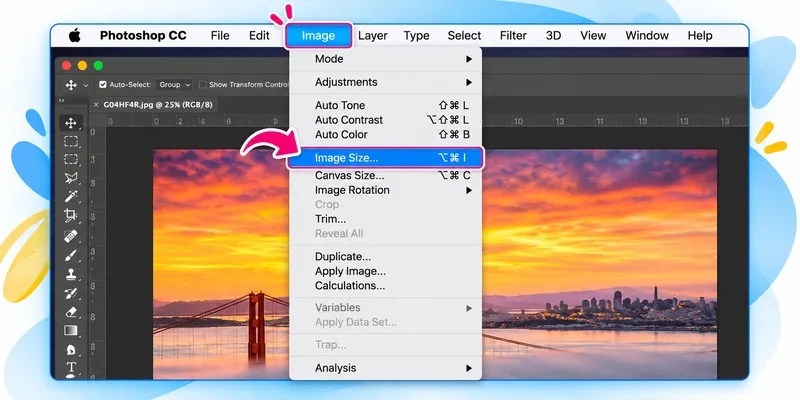The height and width of the screenshot is (400, 800).
Task: Click the green zoom window button
Action: pyautogui.click(x=98, y=65)
